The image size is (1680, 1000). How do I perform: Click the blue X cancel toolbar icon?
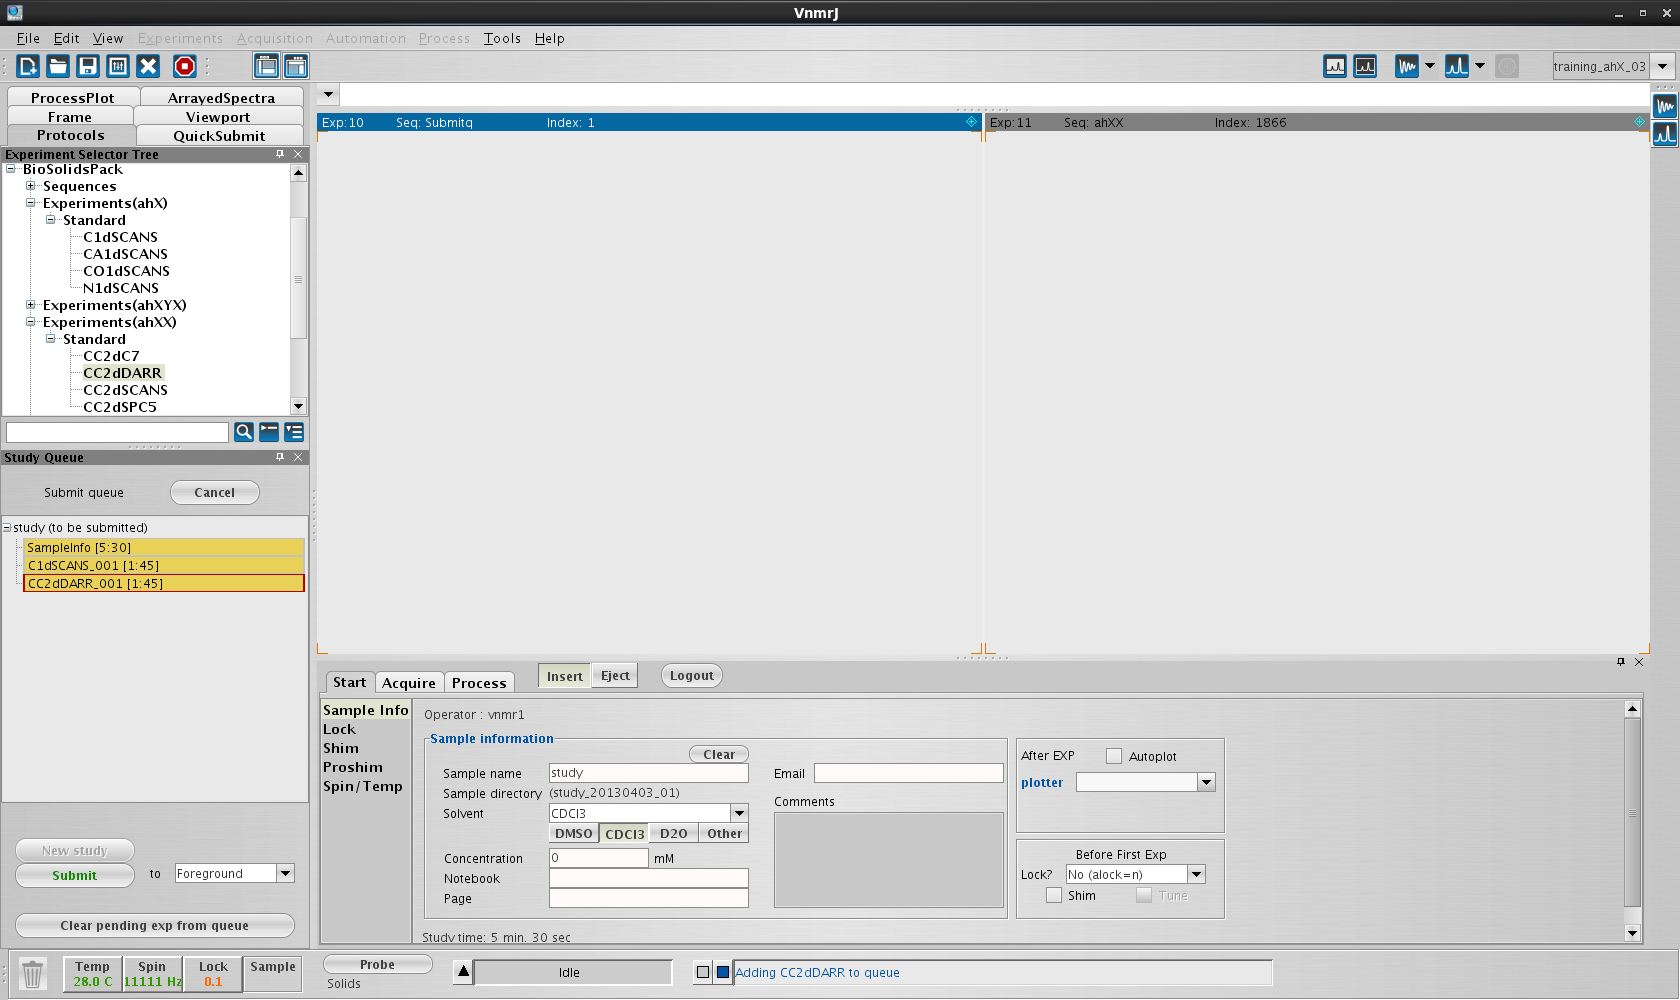(x=148, y=66)
